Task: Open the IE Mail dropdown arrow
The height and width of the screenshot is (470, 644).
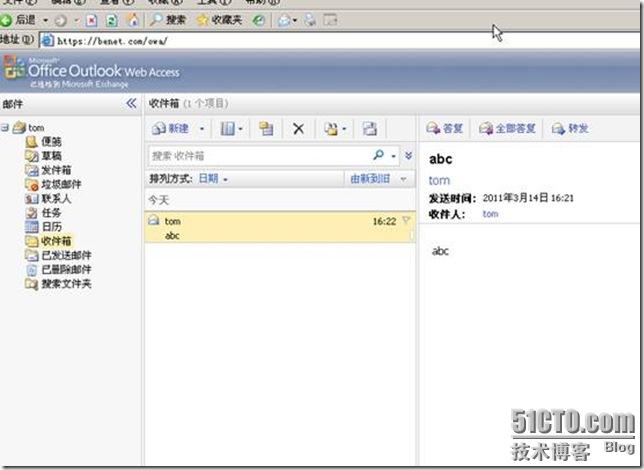Action: [x=295, y=21]
